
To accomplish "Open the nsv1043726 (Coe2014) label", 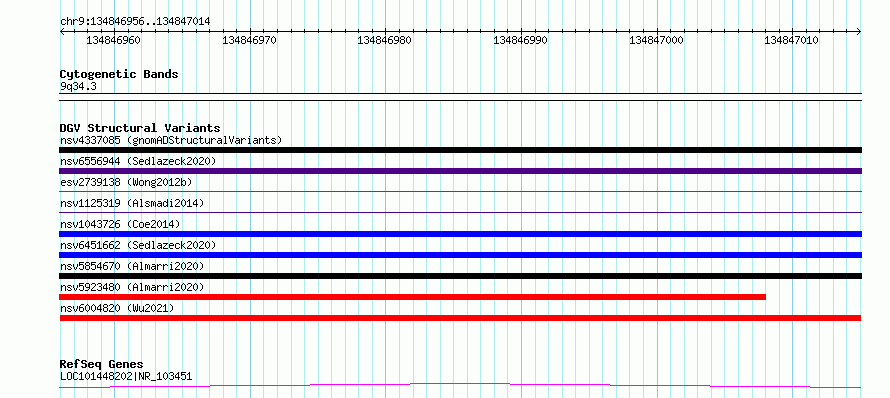I will click(x=120, y=224).
